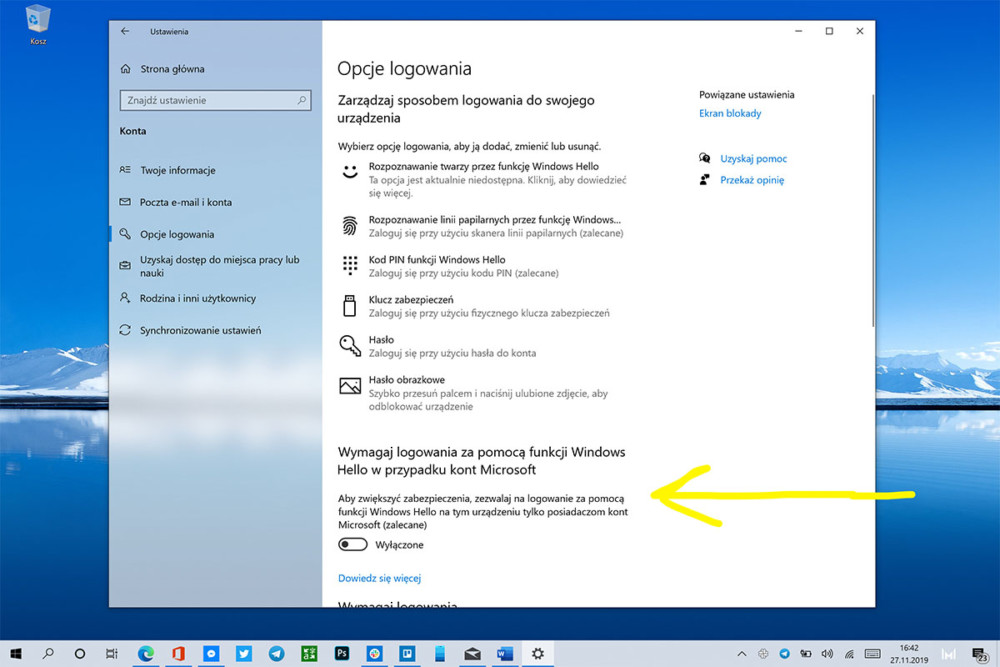Open Cortana circle in taskbar
Screen dimensions: 1000x667
coord(80,654)
